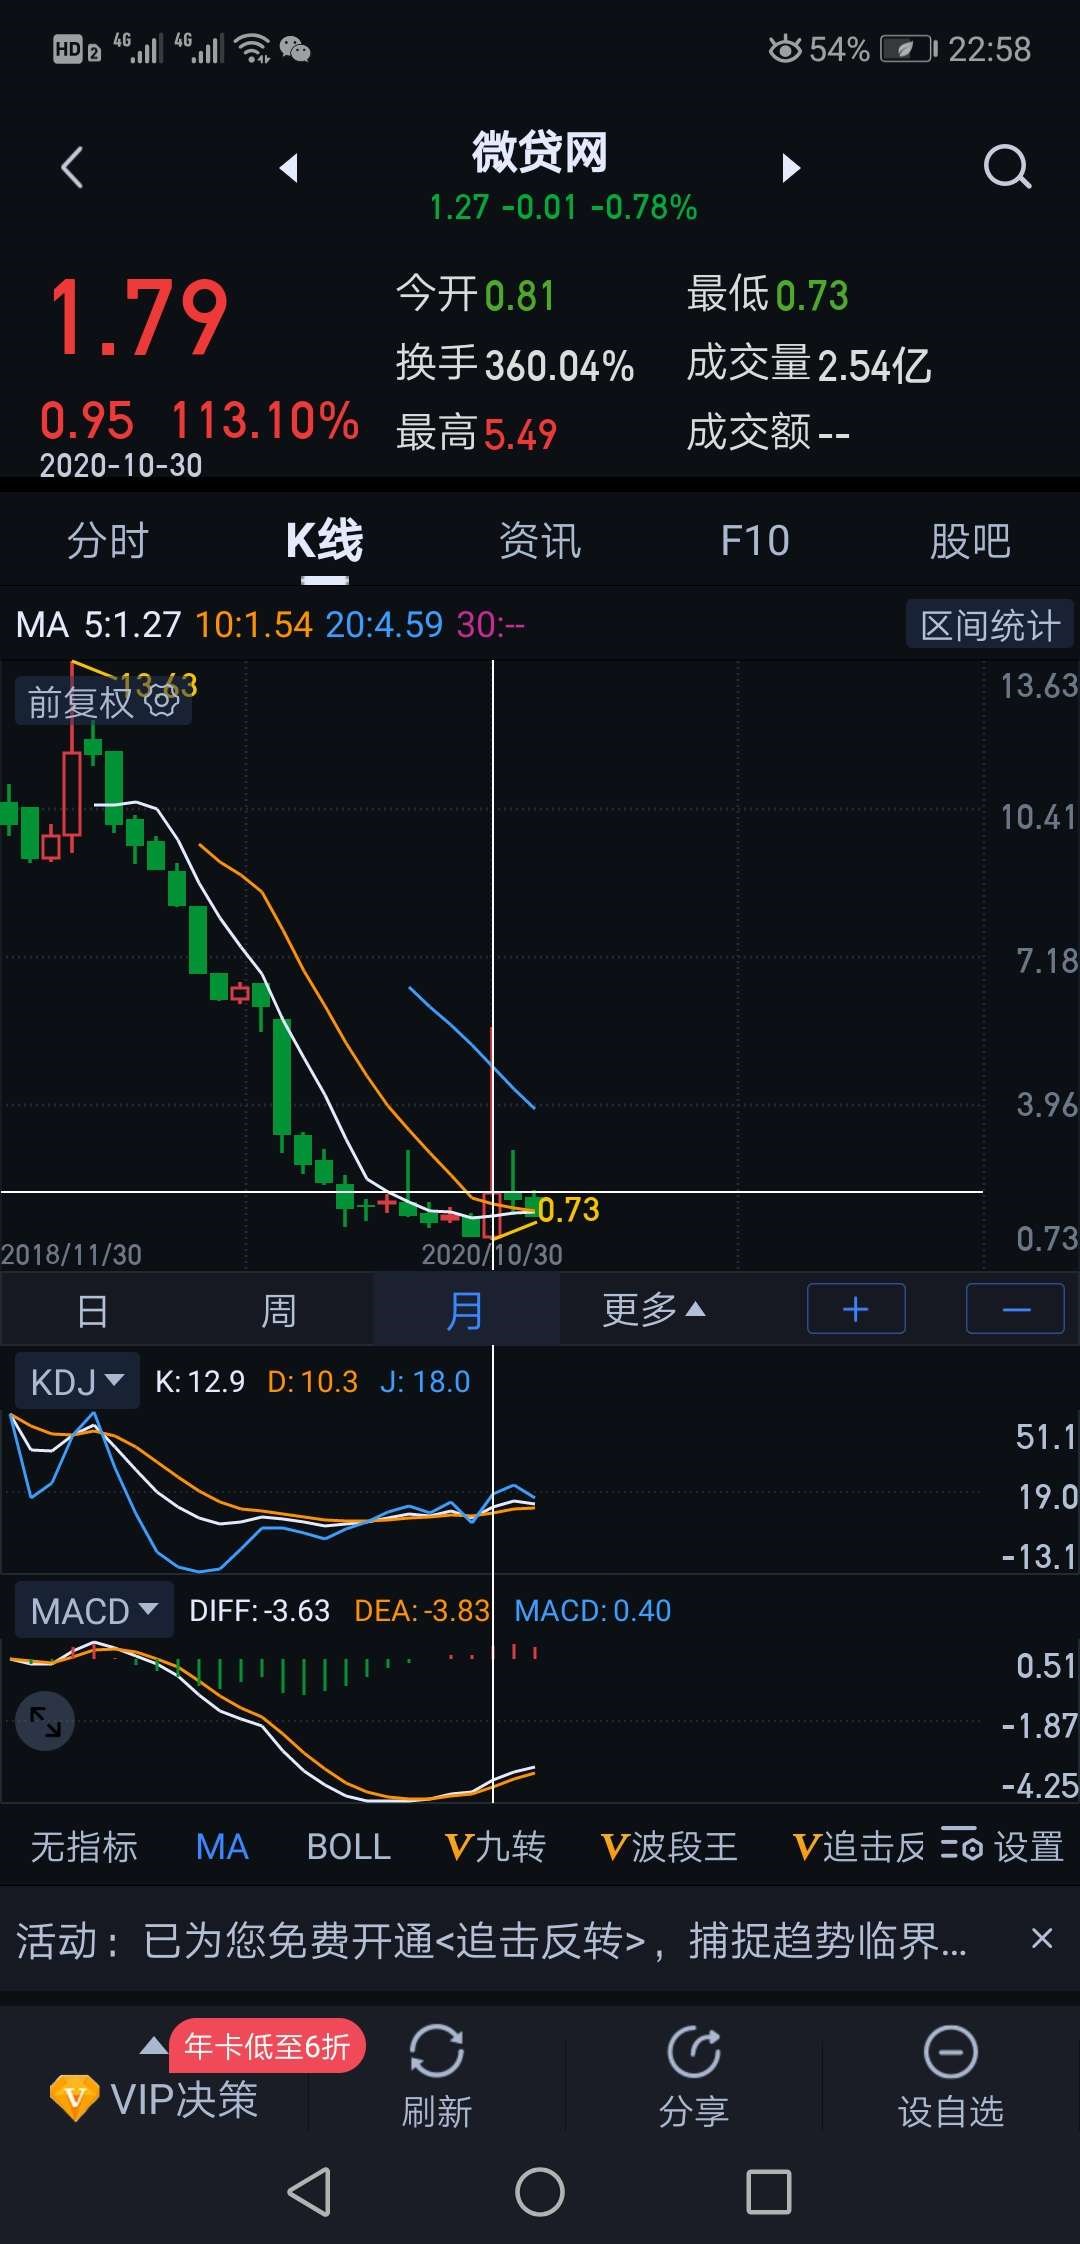Open the 资讯 news tab
The image size is (1080, 2244).
(540, 541)
